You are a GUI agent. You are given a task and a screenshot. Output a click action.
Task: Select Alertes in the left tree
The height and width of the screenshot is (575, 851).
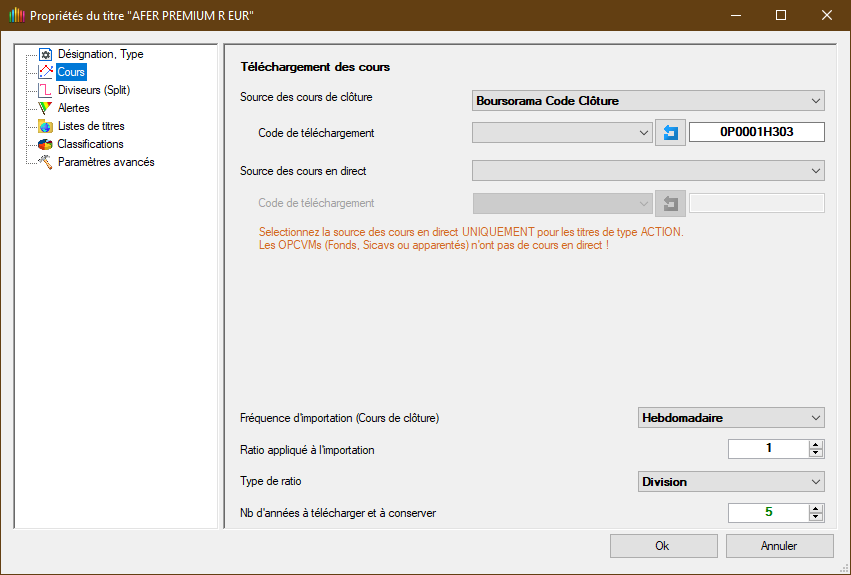coord(73,108)
